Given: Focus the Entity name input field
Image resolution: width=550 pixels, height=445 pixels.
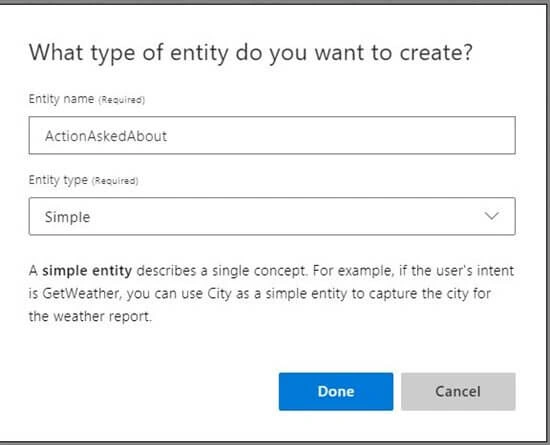Looking at the screenshot, I should coord(272,135).
